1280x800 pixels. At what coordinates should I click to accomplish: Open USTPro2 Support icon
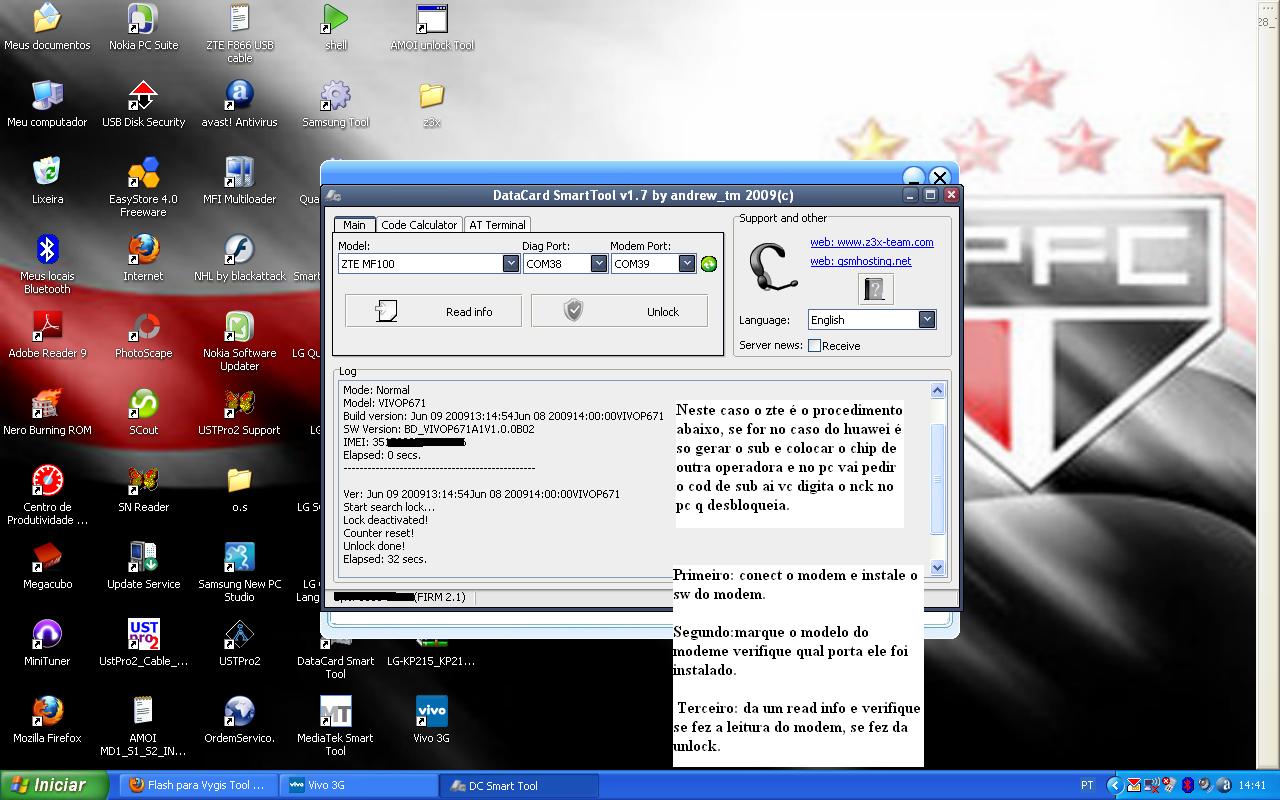(x=239, y=412)
